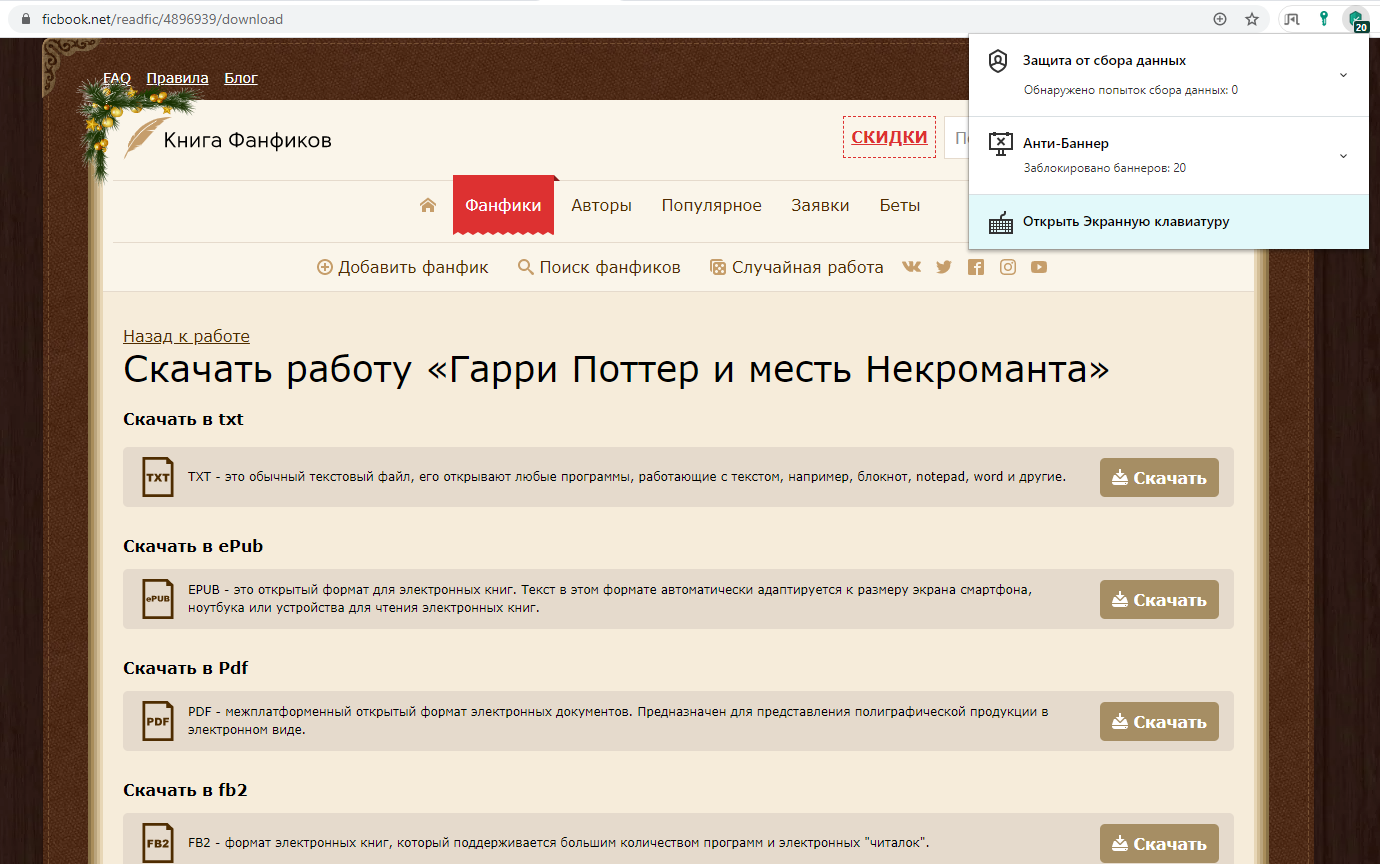Click the Анти-Баннер title text
The width and height of the screenshot is (1380, 864).
tap(1065, 143)
